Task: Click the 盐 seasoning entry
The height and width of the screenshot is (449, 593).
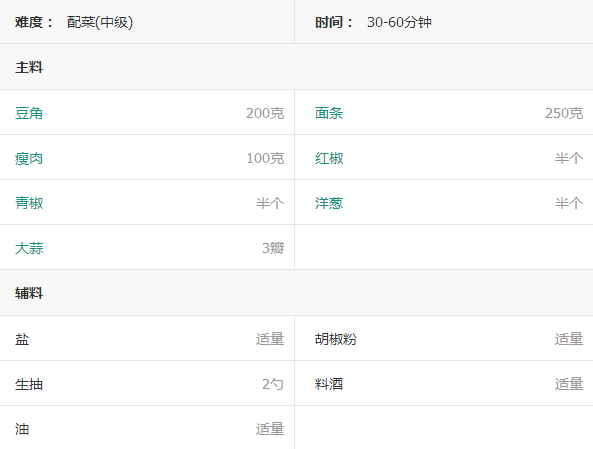Action: click(22, 339)
